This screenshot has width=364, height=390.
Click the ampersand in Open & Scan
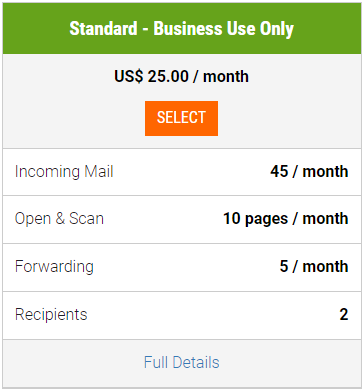[x=60, y=219]
